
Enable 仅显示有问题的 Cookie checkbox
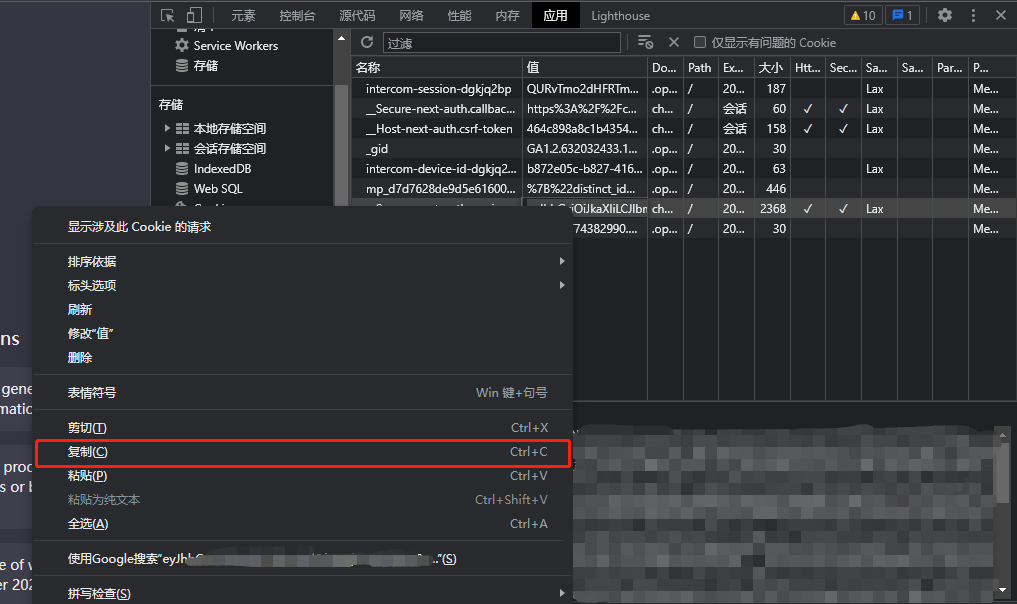click(700, 42)
